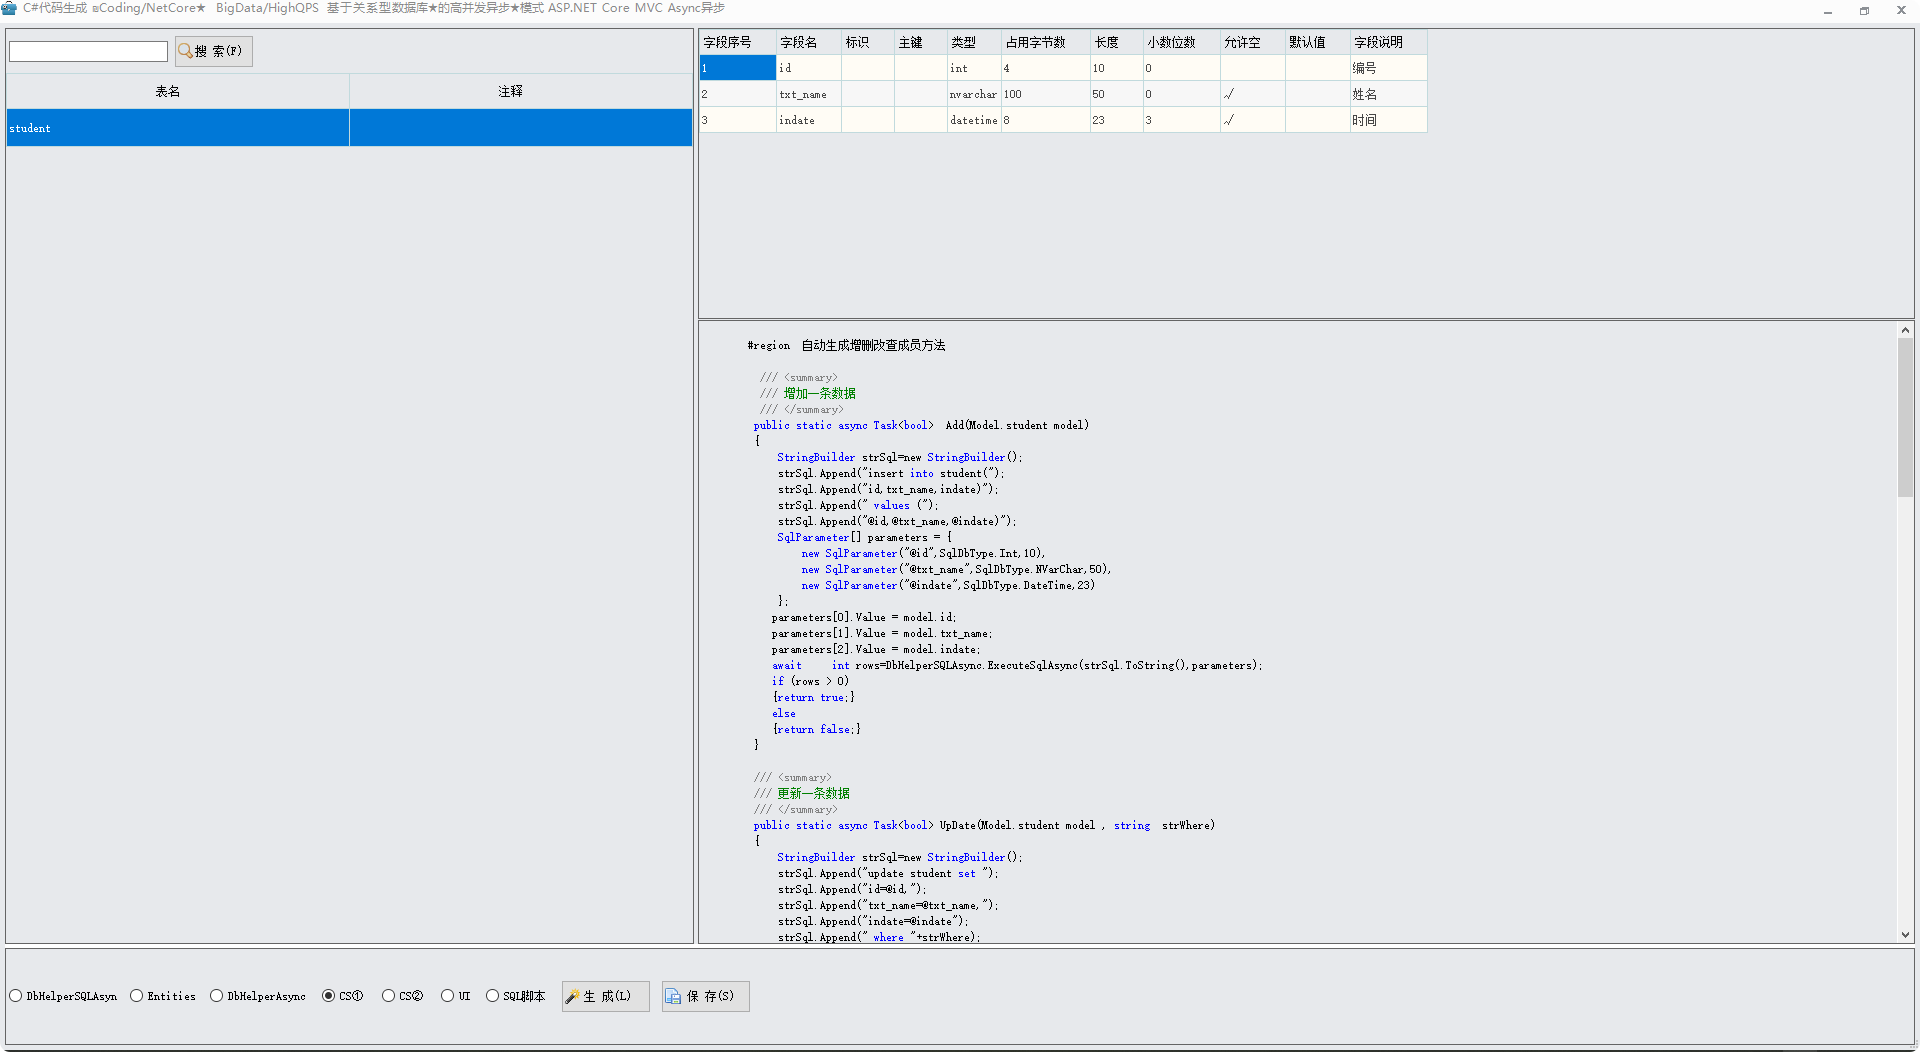Click the 姓名 field description cell
This screenshot has height=1052, width=1920.
1388,94
